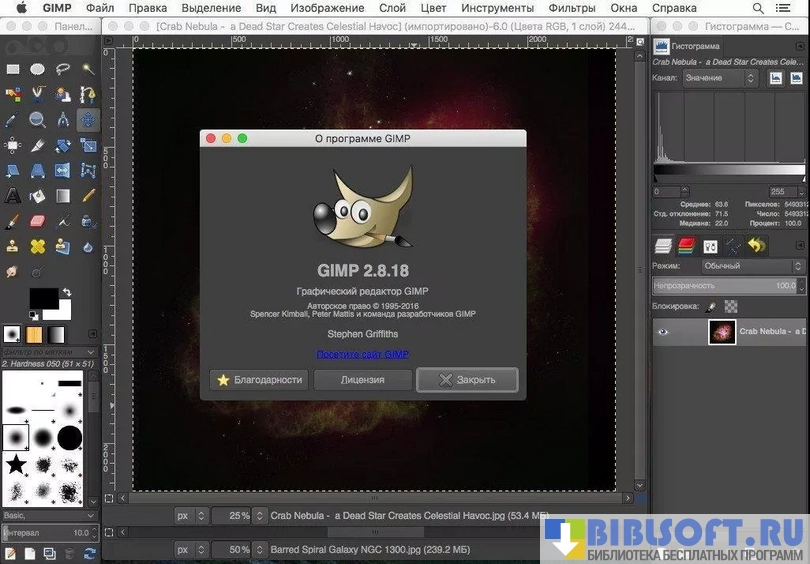This screenshot has width=810, height=564.
Task: Select the Fuzzy Select magic wand tool
Action: [88, 69]
